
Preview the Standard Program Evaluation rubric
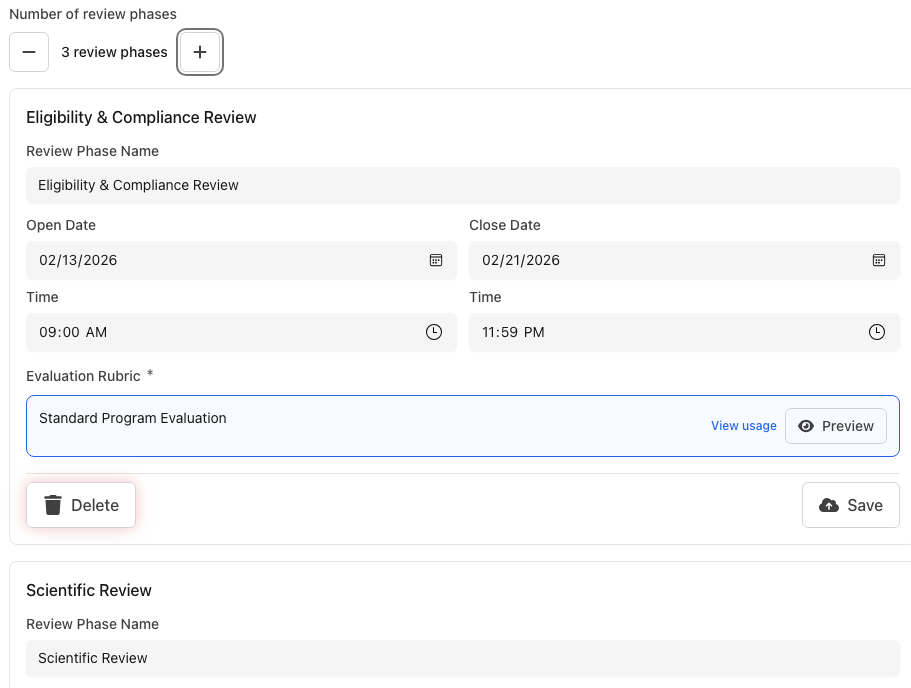click(835, 425)
